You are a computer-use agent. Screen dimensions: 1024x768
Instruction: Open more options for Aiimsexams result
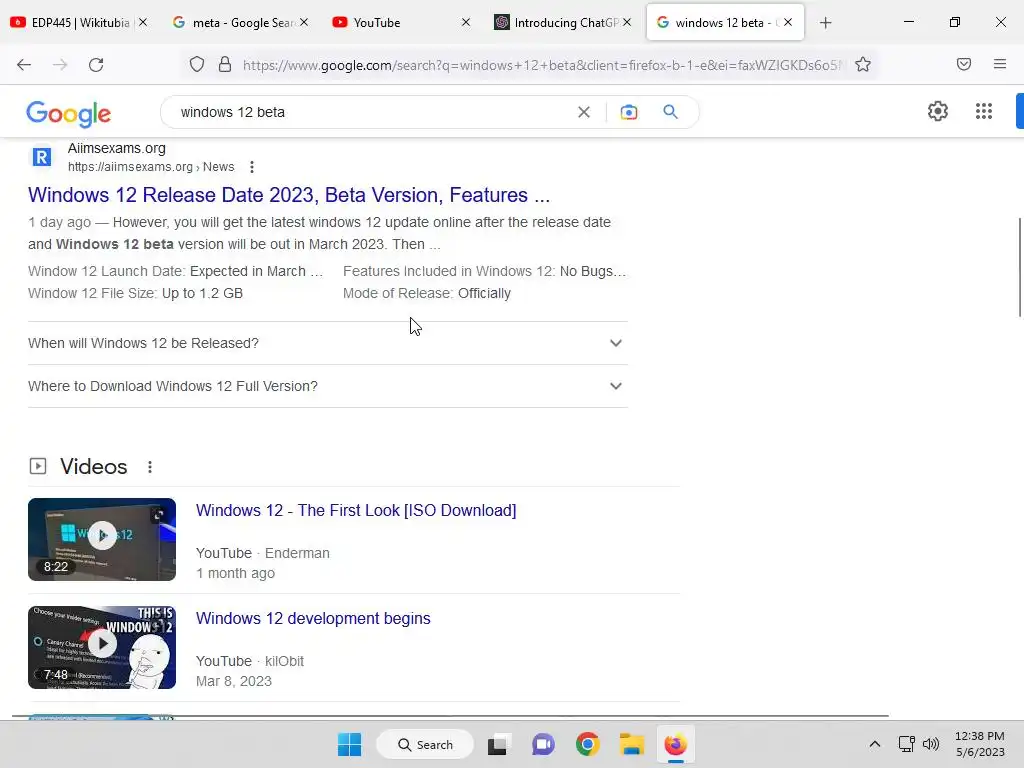tap(252, 167)
